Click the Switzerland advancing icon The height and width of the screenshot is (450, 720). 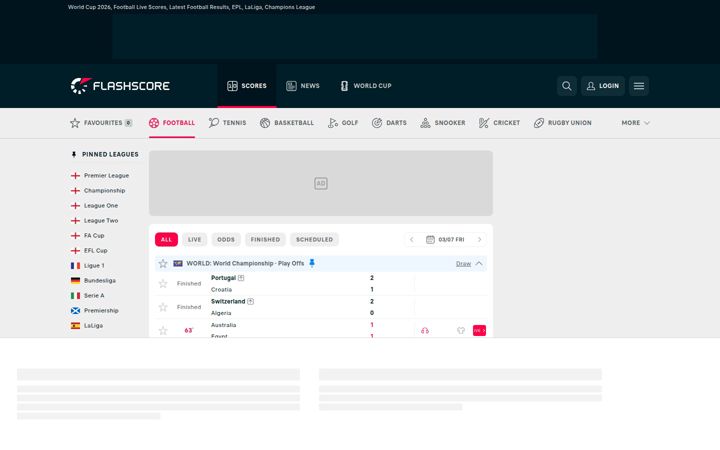click(x=251, y=302)
